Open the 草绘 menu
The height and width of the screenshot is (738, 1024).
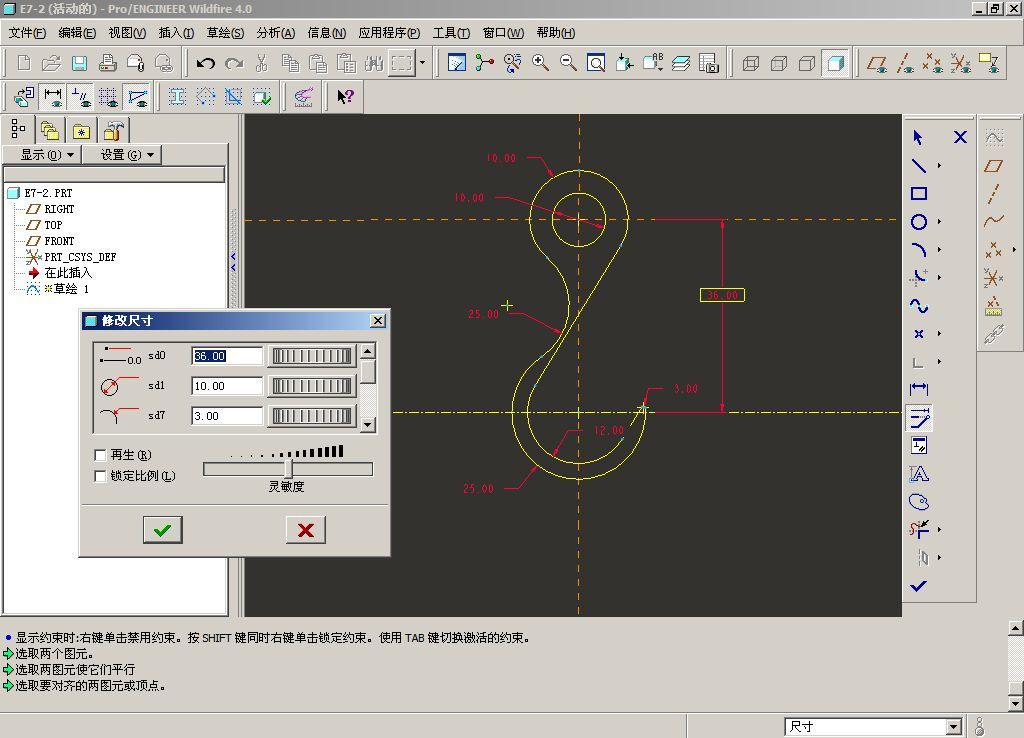(225, 33)
